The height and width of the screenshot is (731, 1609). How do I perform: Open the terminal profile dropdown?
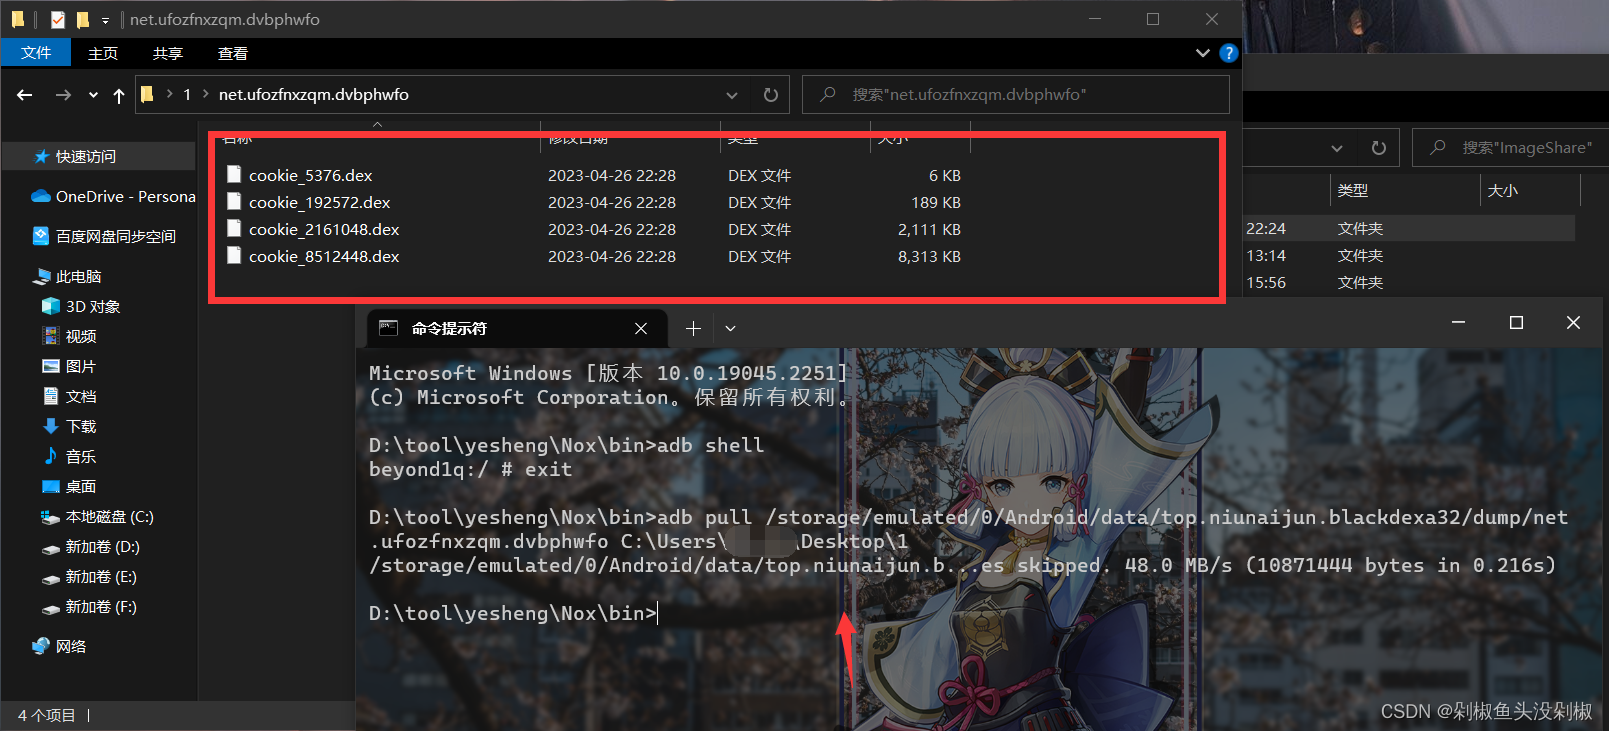point(730,328)
